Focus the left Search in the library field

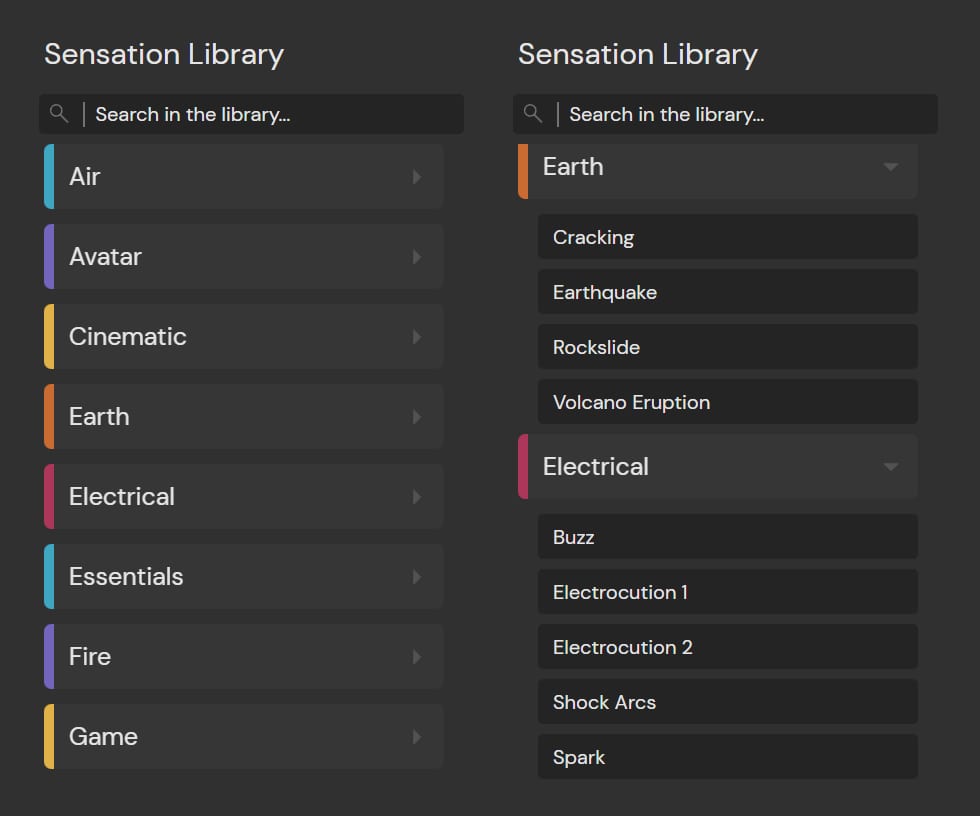click(251, 114)
